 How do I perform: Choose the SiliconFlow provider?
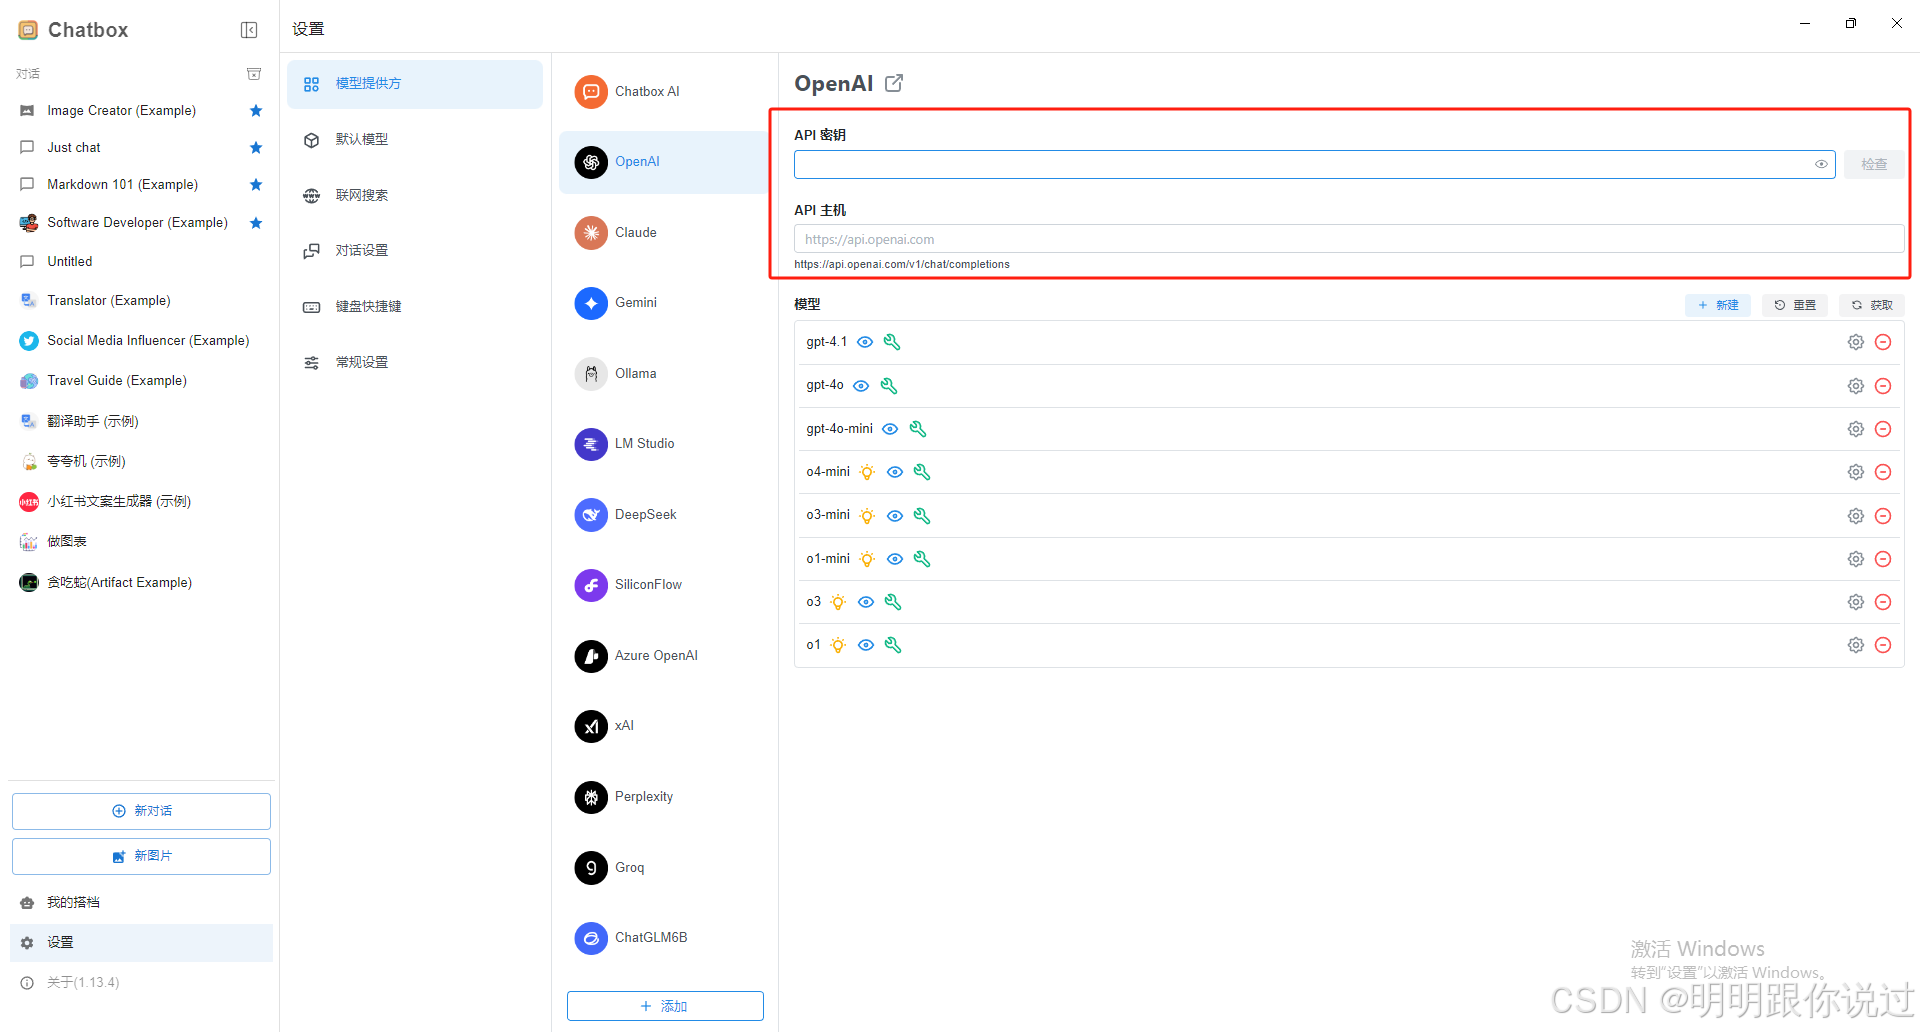[x=664, y=584]
